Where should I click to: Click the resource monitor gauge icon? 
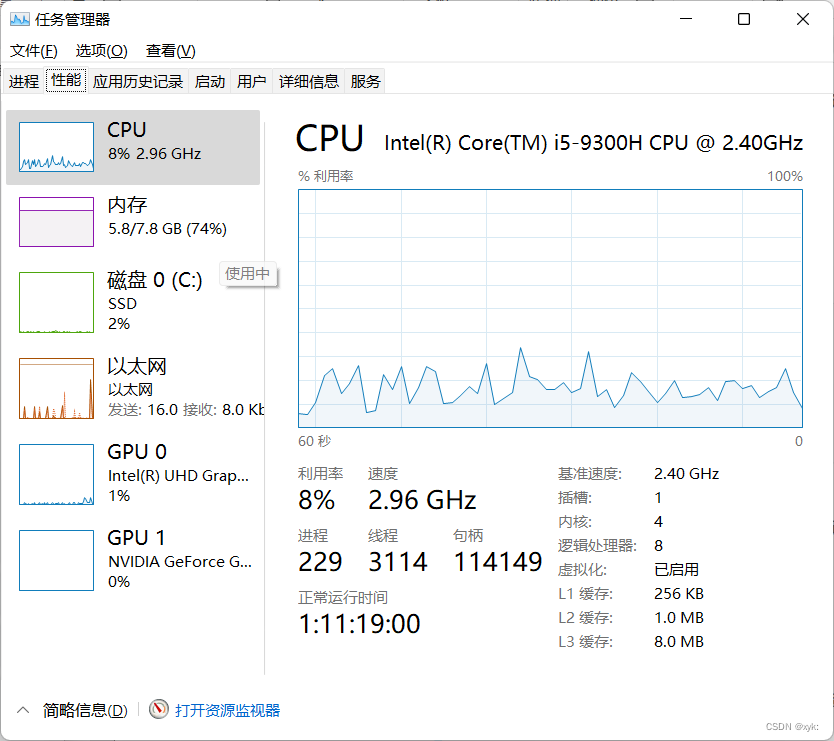pyautogui.click(x=159, y=709)
